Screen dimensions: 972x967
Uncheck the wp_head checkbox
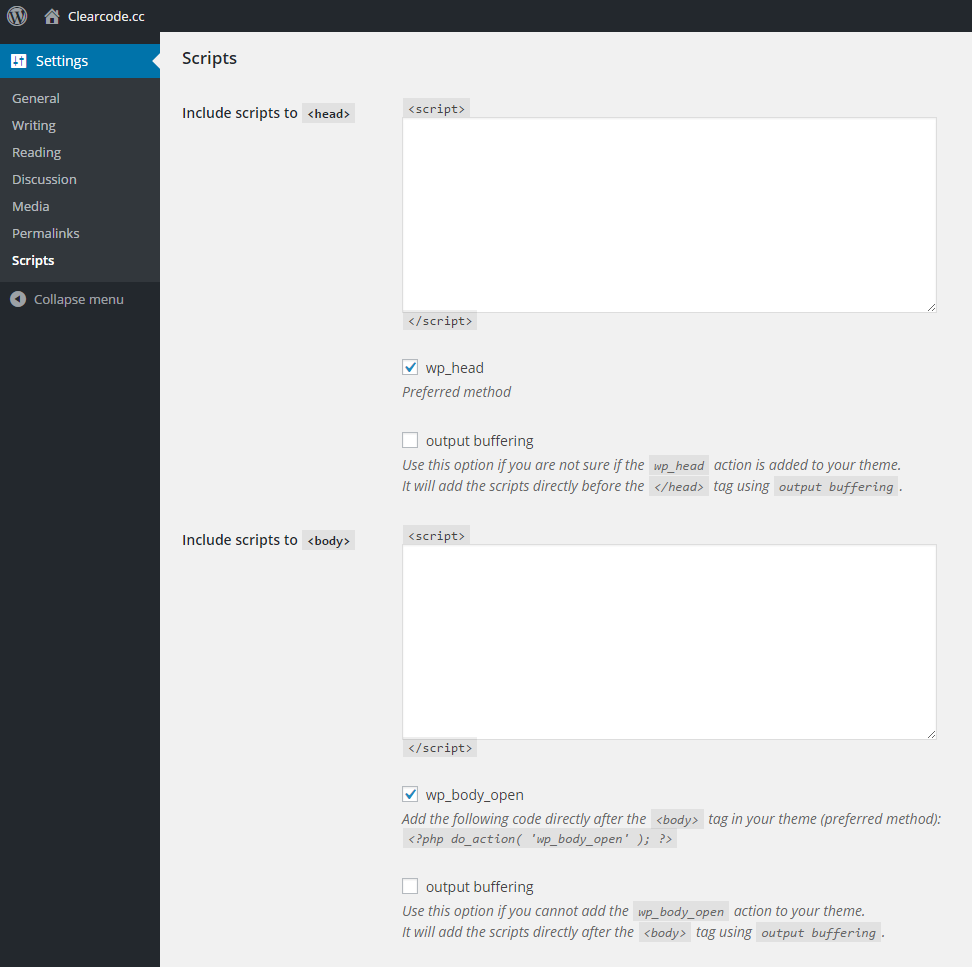pos(410,368)
